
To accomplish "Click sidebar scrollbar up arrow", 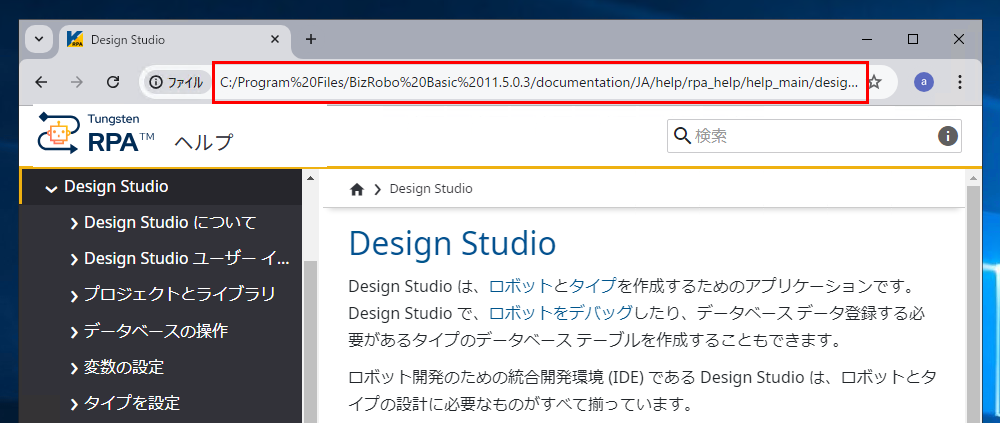I will [311, 178].
